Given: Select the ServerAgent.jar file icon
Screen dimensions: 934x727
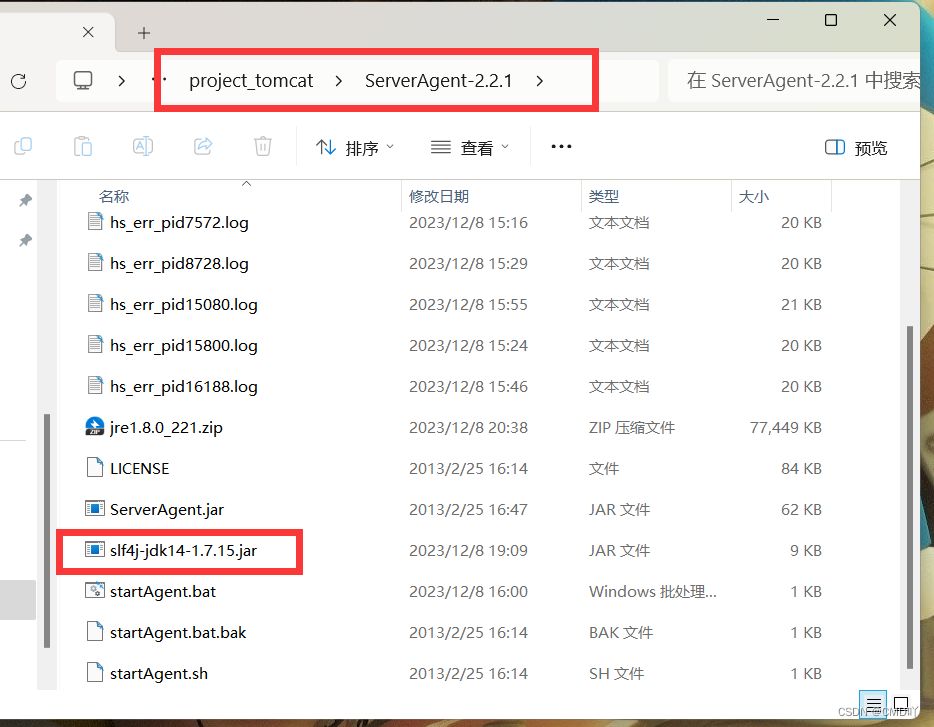Looking at the screenshot, I should (x=96, y=509).
